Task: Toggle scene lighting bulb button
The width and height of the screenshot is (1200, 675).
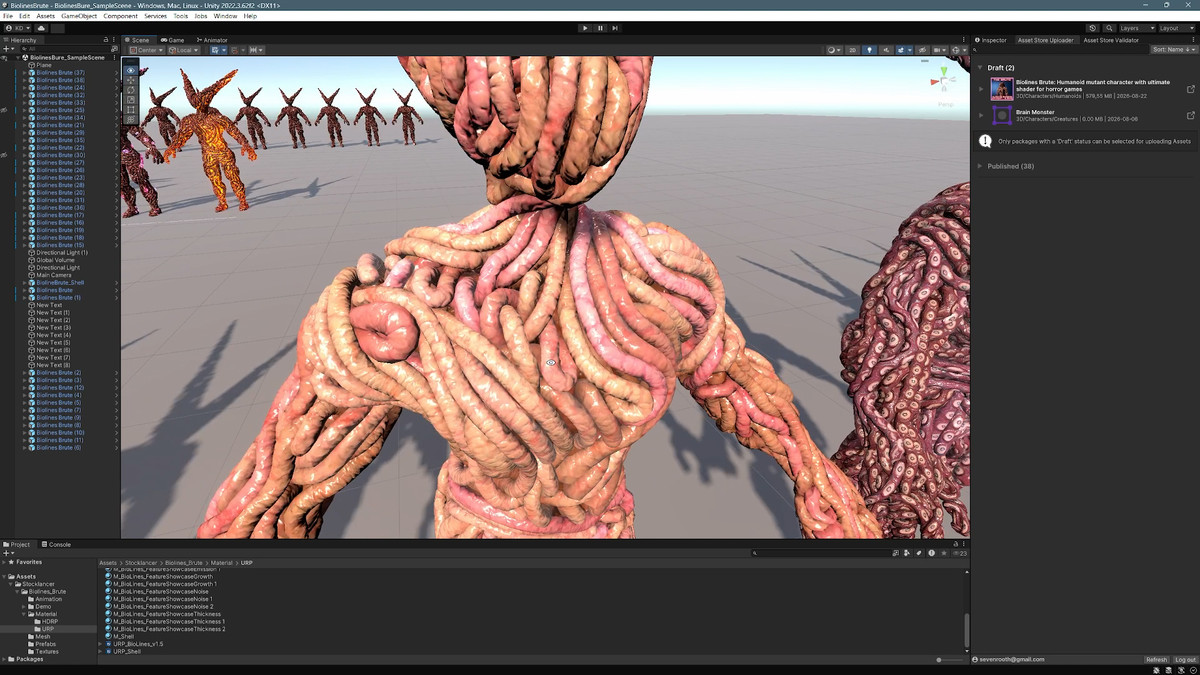Action: 869,50
